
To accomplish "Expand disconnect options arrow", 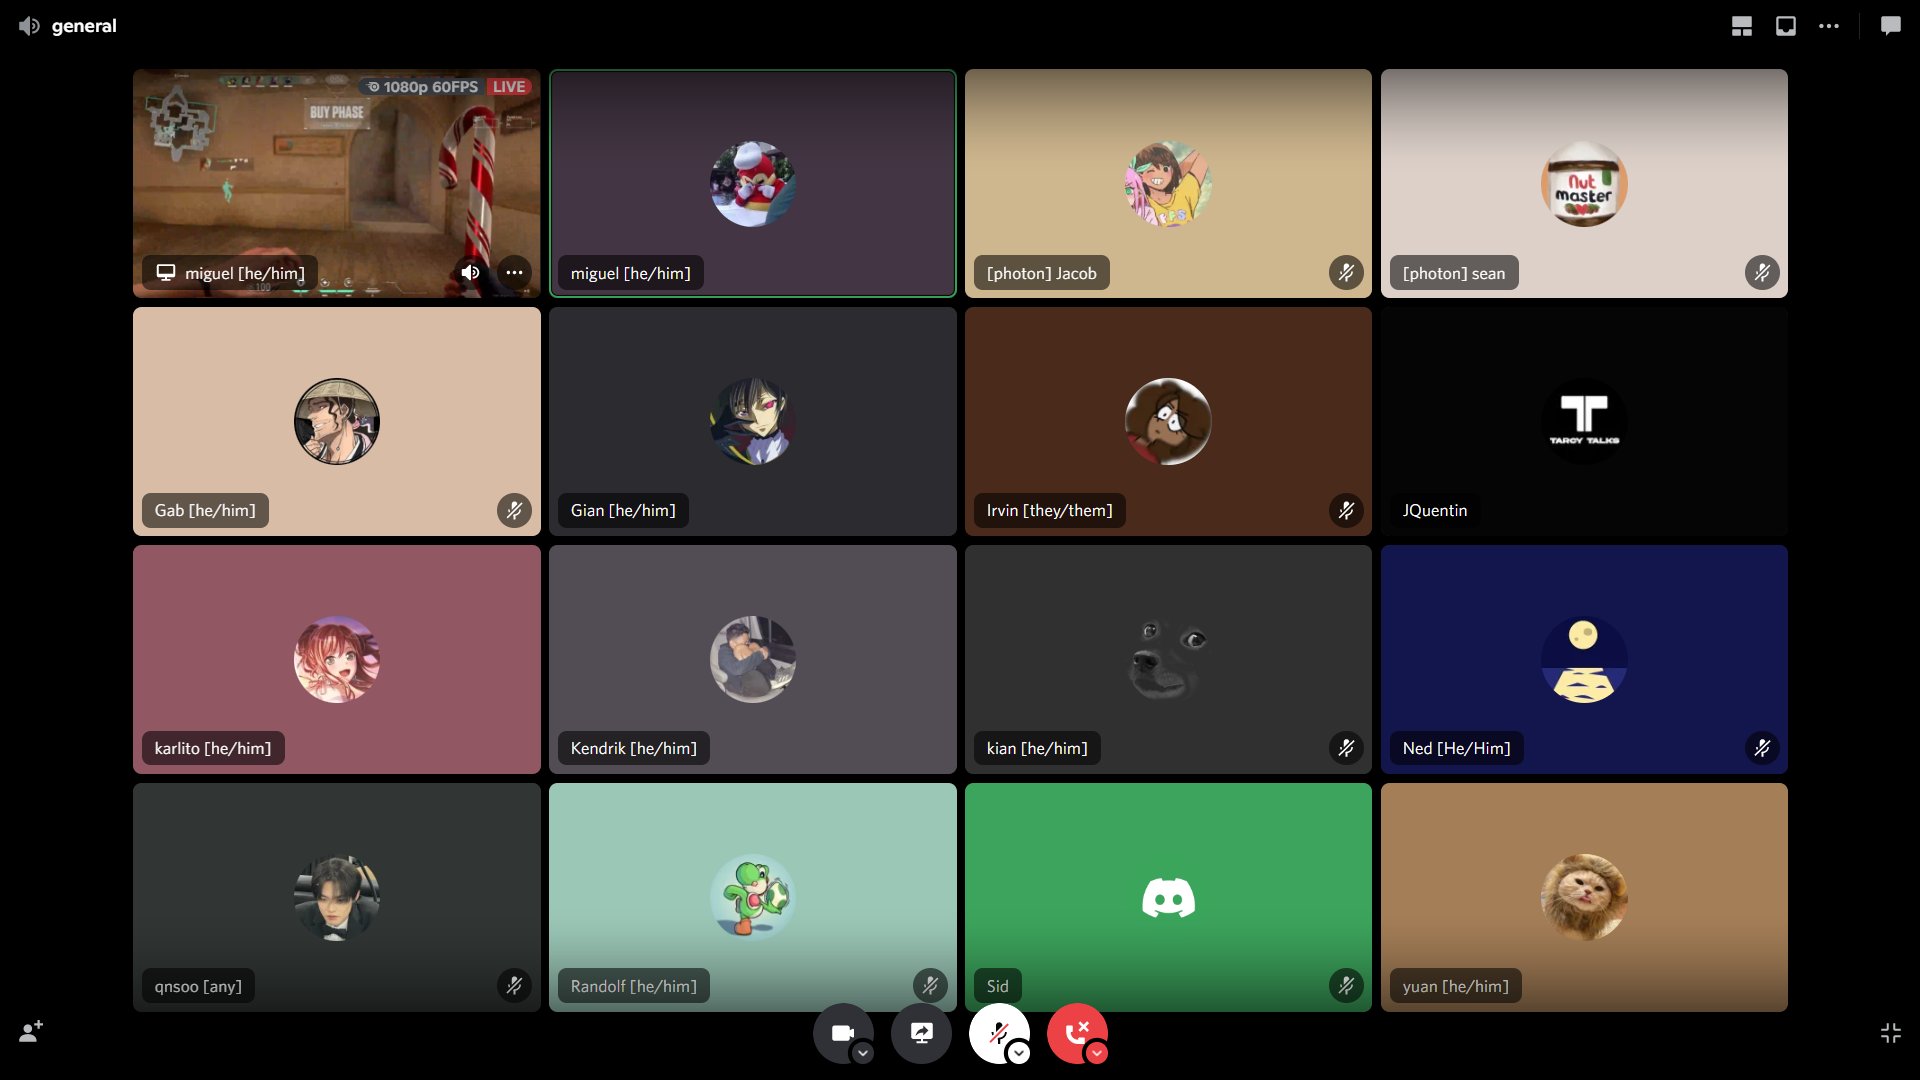I will 1097,1053.
